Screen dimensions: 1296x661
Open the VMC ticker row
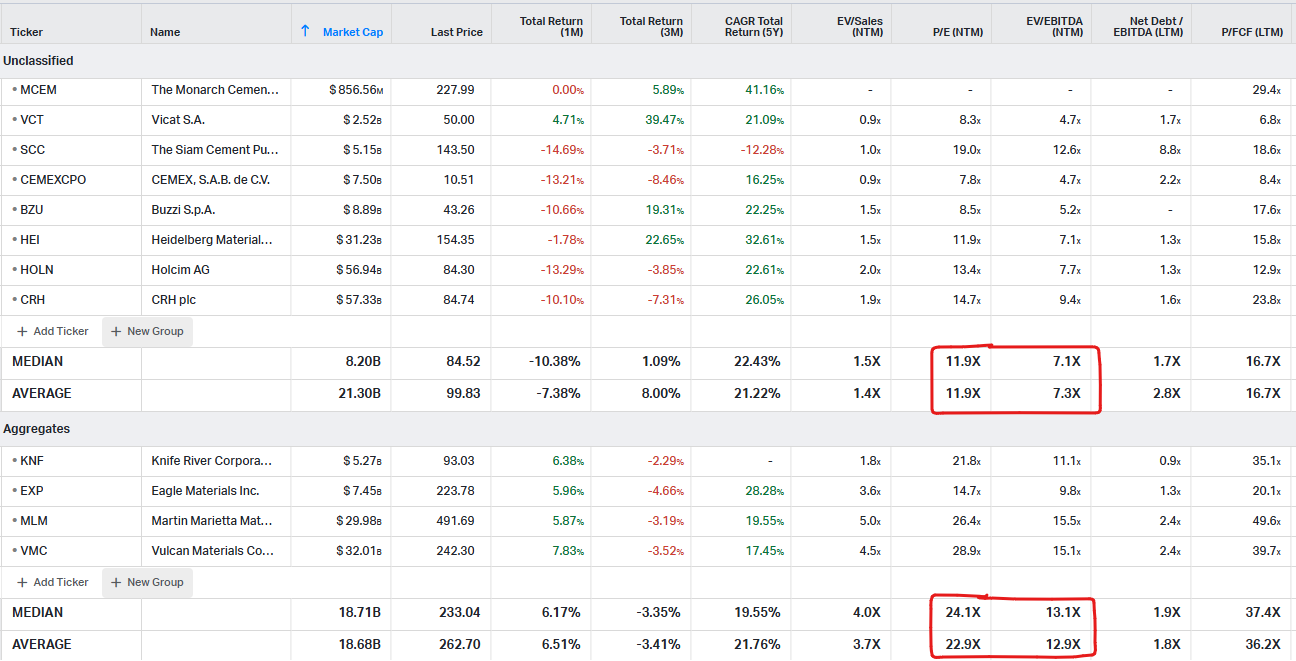click(34, 551)
